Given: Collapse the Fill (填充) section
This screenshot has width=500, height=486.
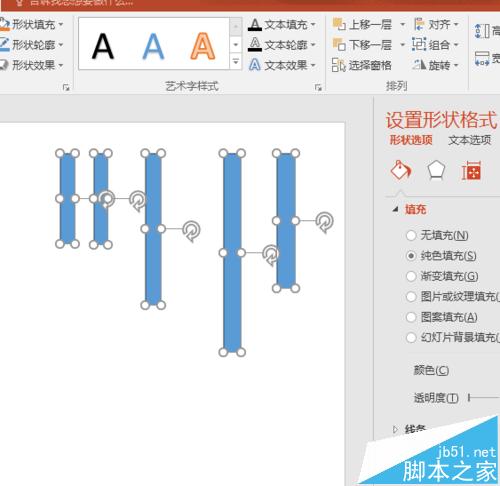Looking at the screenshot, I should tap(396, 209).
